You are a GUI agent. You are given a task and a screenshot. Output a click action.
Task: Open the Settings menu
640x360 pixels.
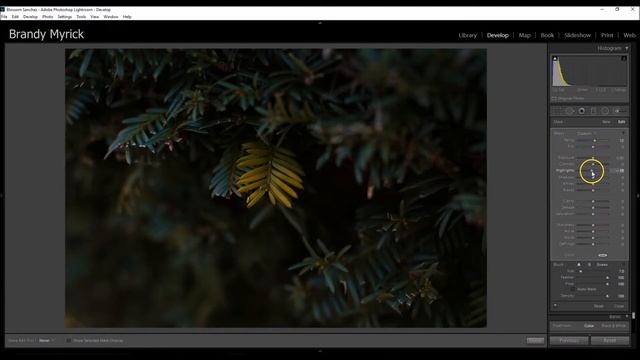(64, 17)
